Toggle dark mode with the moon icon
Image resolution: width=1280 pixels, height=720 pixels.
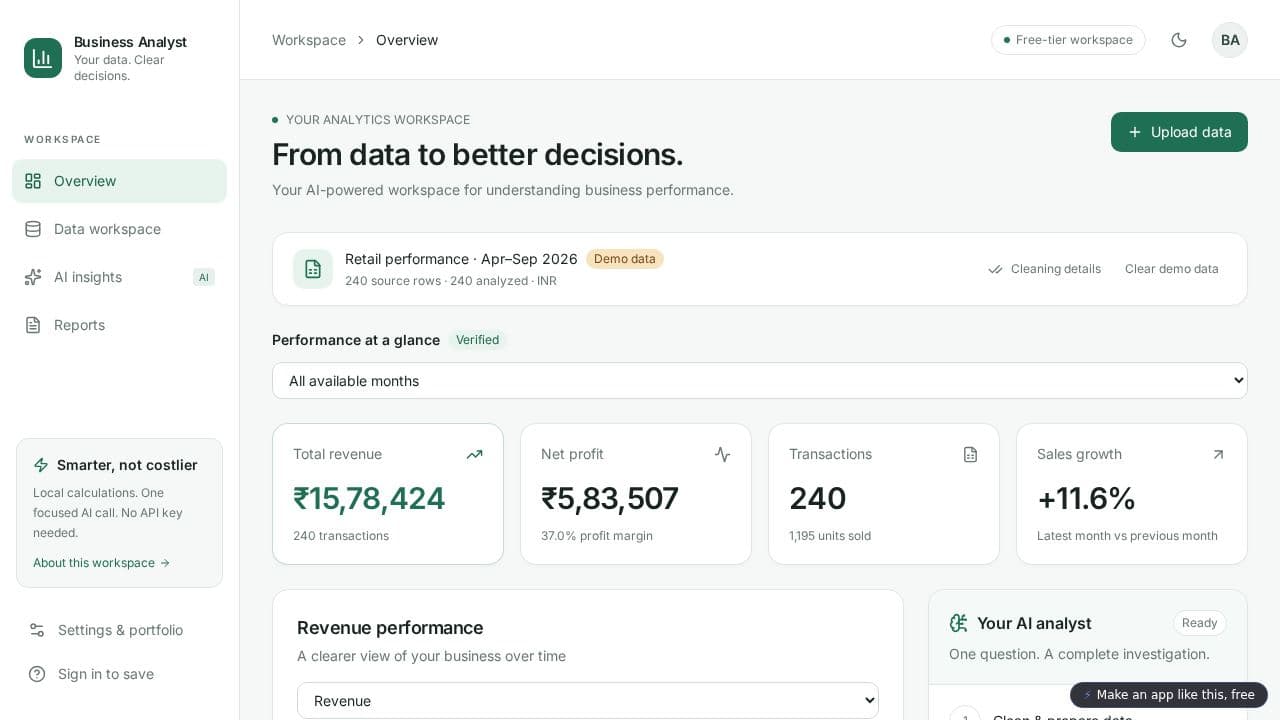click(x=1179, y=40)
